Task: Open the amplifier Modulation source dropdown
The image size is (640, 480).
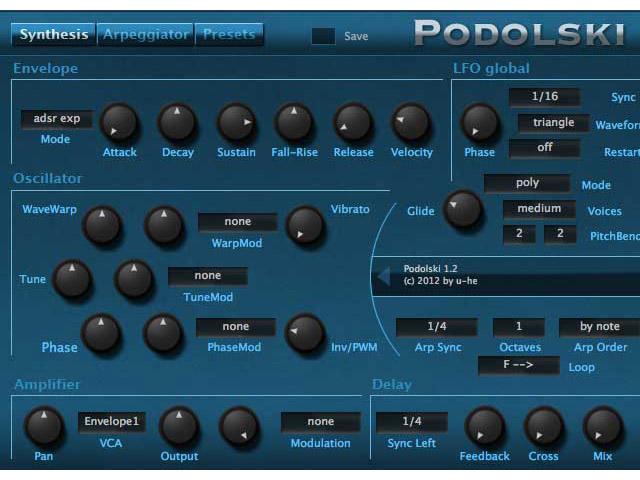Action: (x=320, y=422)
